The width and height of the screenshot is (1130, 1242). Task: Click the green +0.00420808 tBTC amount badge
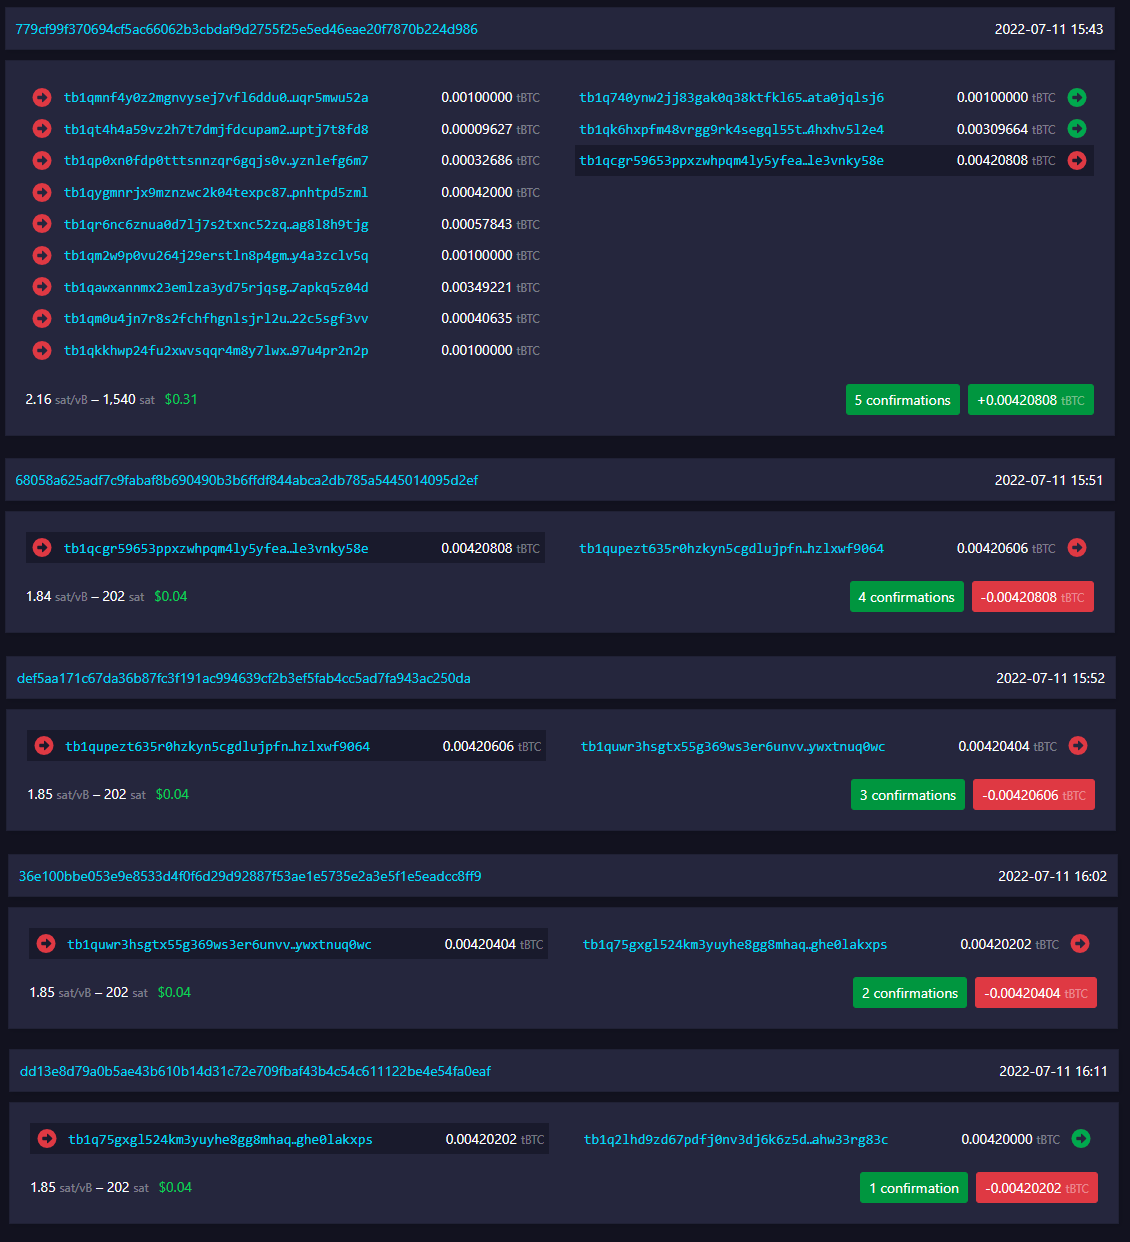coord(1030,399)
